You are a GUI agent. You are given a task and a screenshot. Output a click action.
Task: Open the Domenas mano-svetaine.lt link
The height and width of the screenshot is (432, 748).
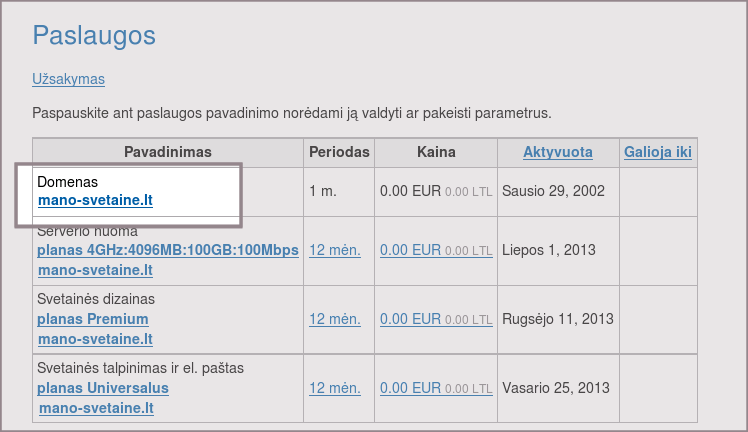(95, 201)
